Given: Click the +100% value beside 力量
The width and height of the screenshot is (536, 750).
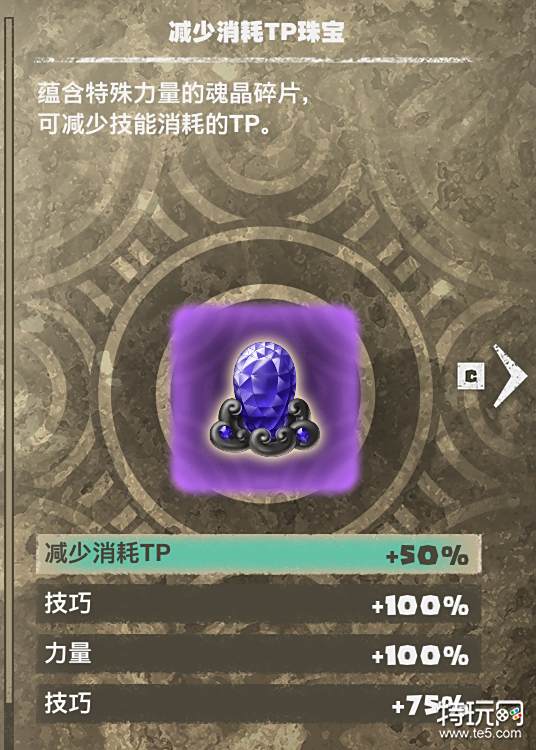Looking at the screenshot, I should [420, 656].
